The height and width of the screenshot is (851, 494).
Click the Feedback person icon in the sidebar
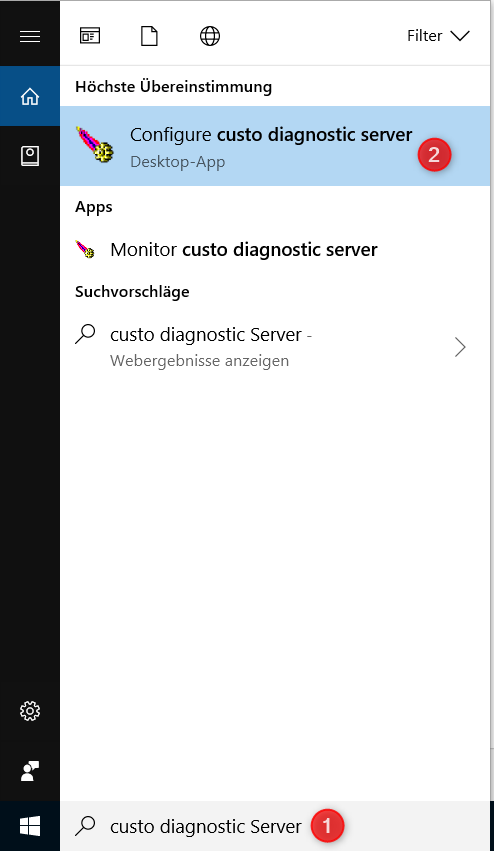(30, 771)
